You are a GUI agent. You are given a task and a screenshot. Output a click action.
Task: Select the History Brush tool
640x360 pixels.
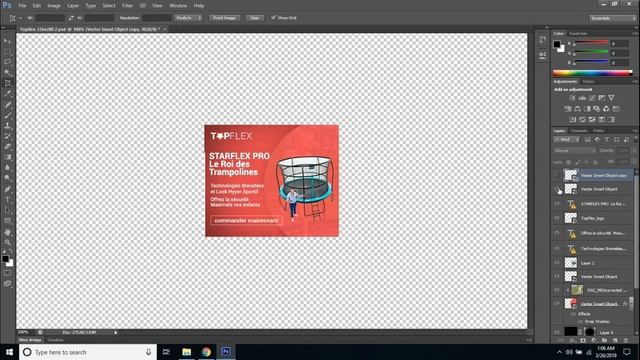[x=7, y=136]
